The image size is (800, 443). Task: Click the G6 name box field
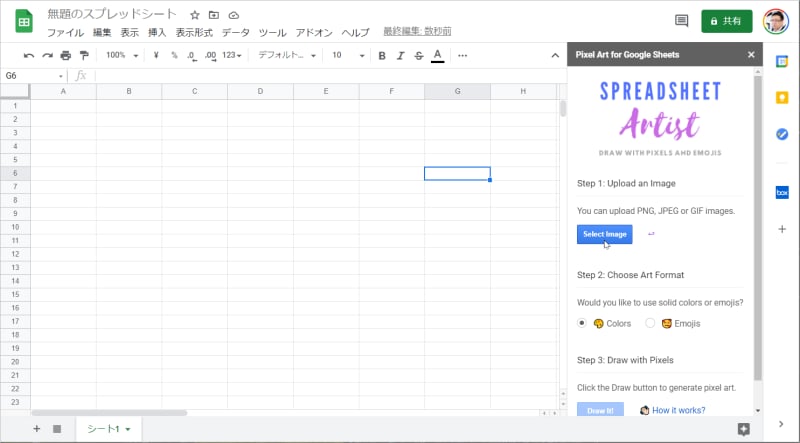(x=30, y=76)
